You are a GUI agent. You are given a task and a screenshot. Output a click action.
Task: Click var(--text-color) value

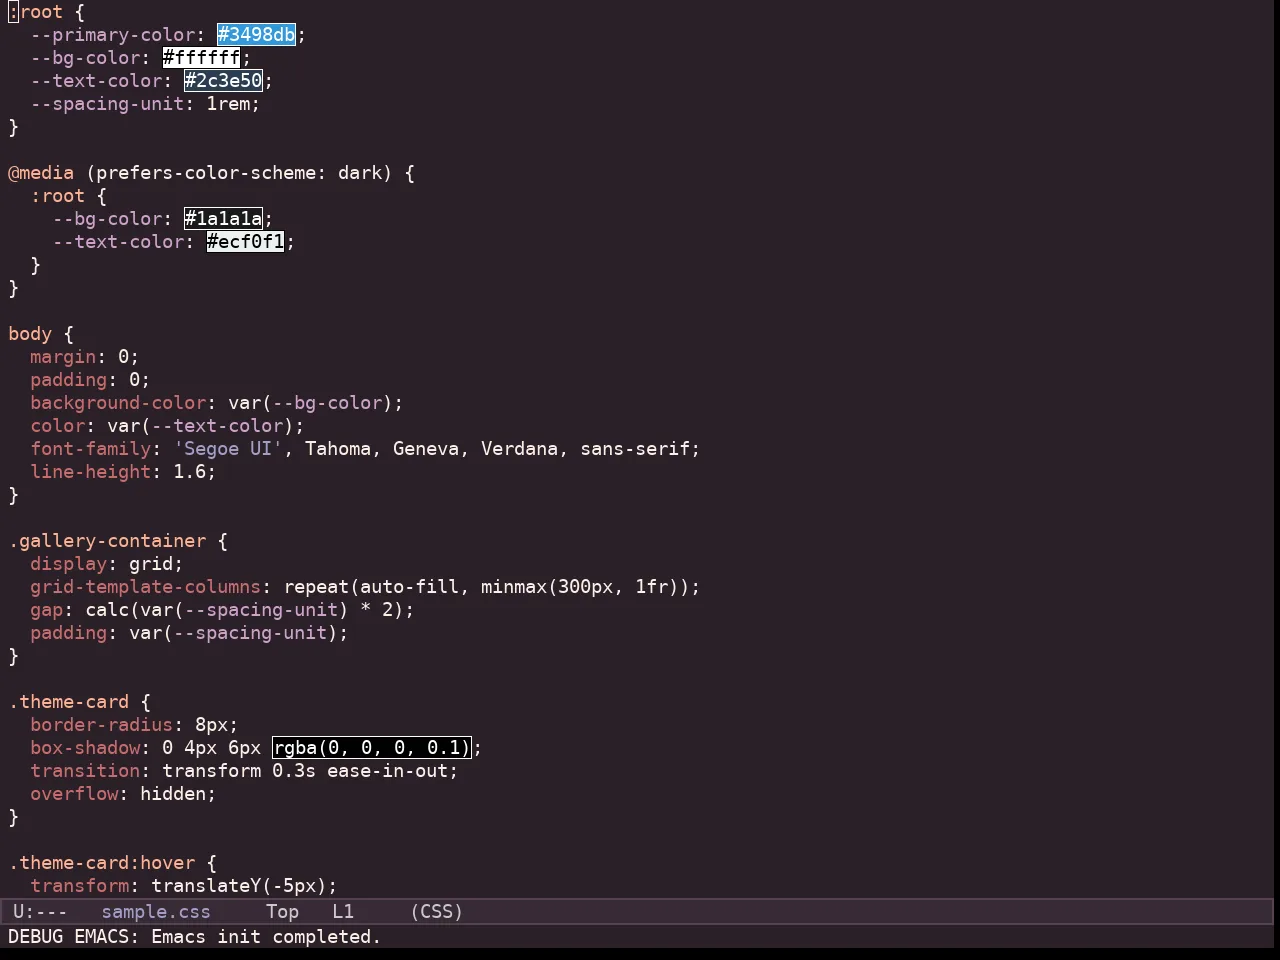pos(200,426)
